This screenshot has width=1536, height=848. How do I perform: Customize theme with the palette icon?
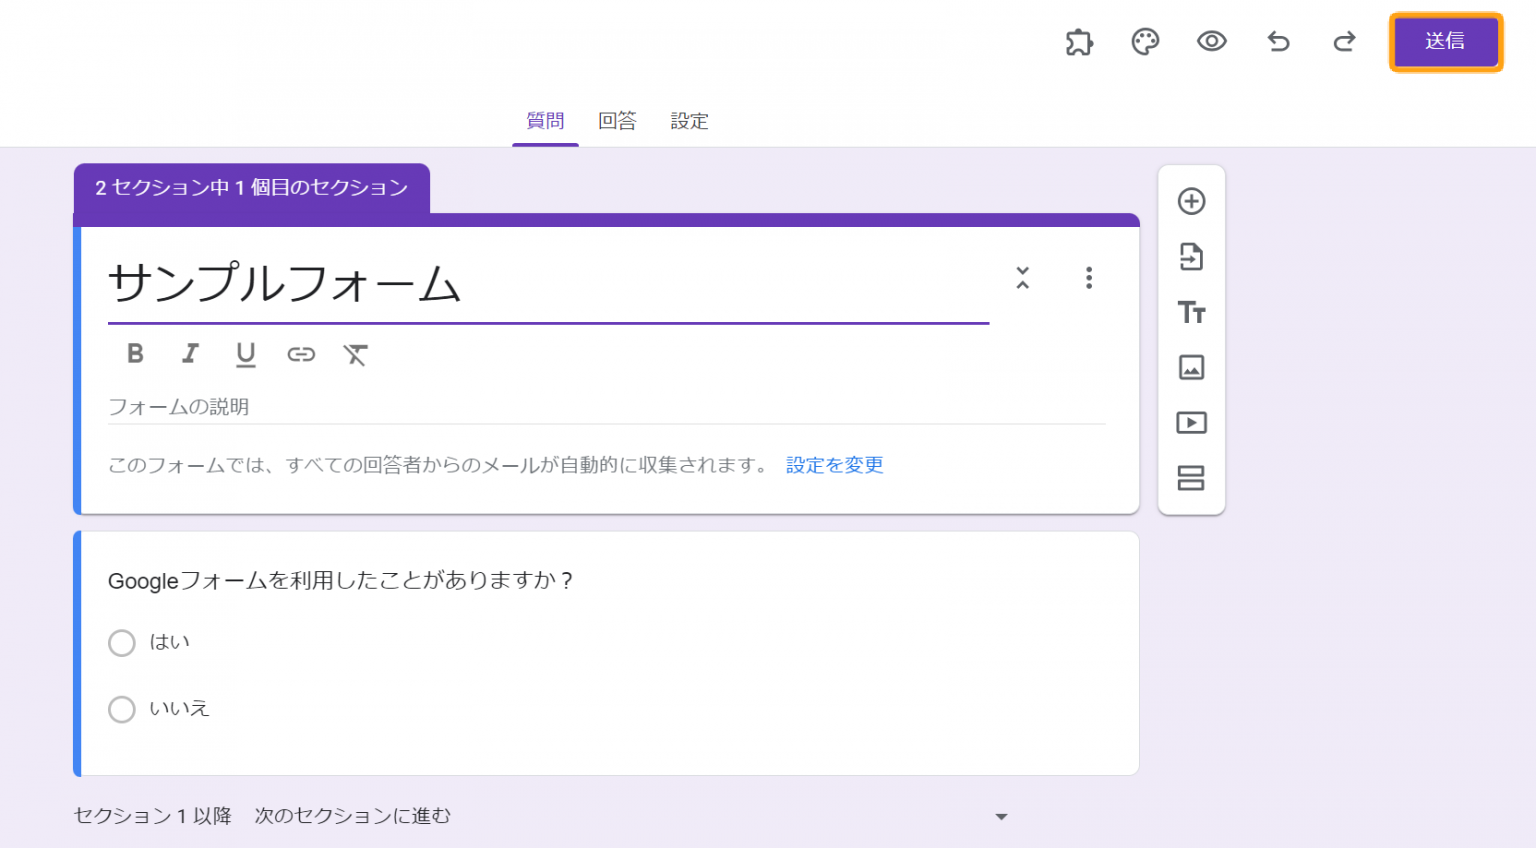(x=1145, y=42)
